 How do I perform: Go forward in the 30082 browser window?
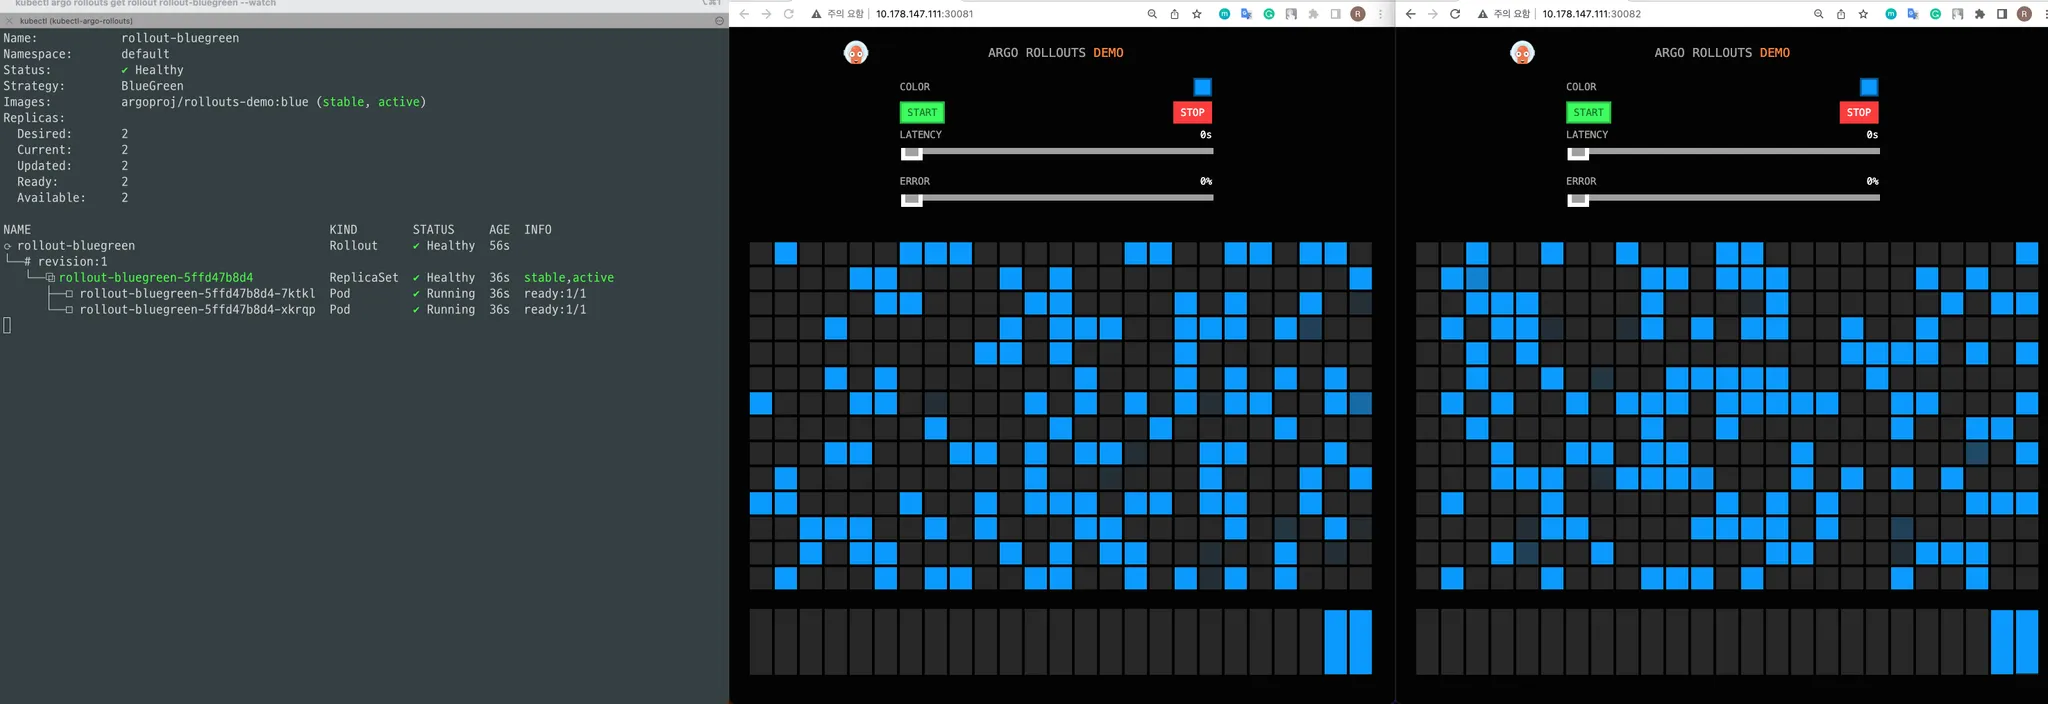pyautogui.click(x=1433, y=14)
